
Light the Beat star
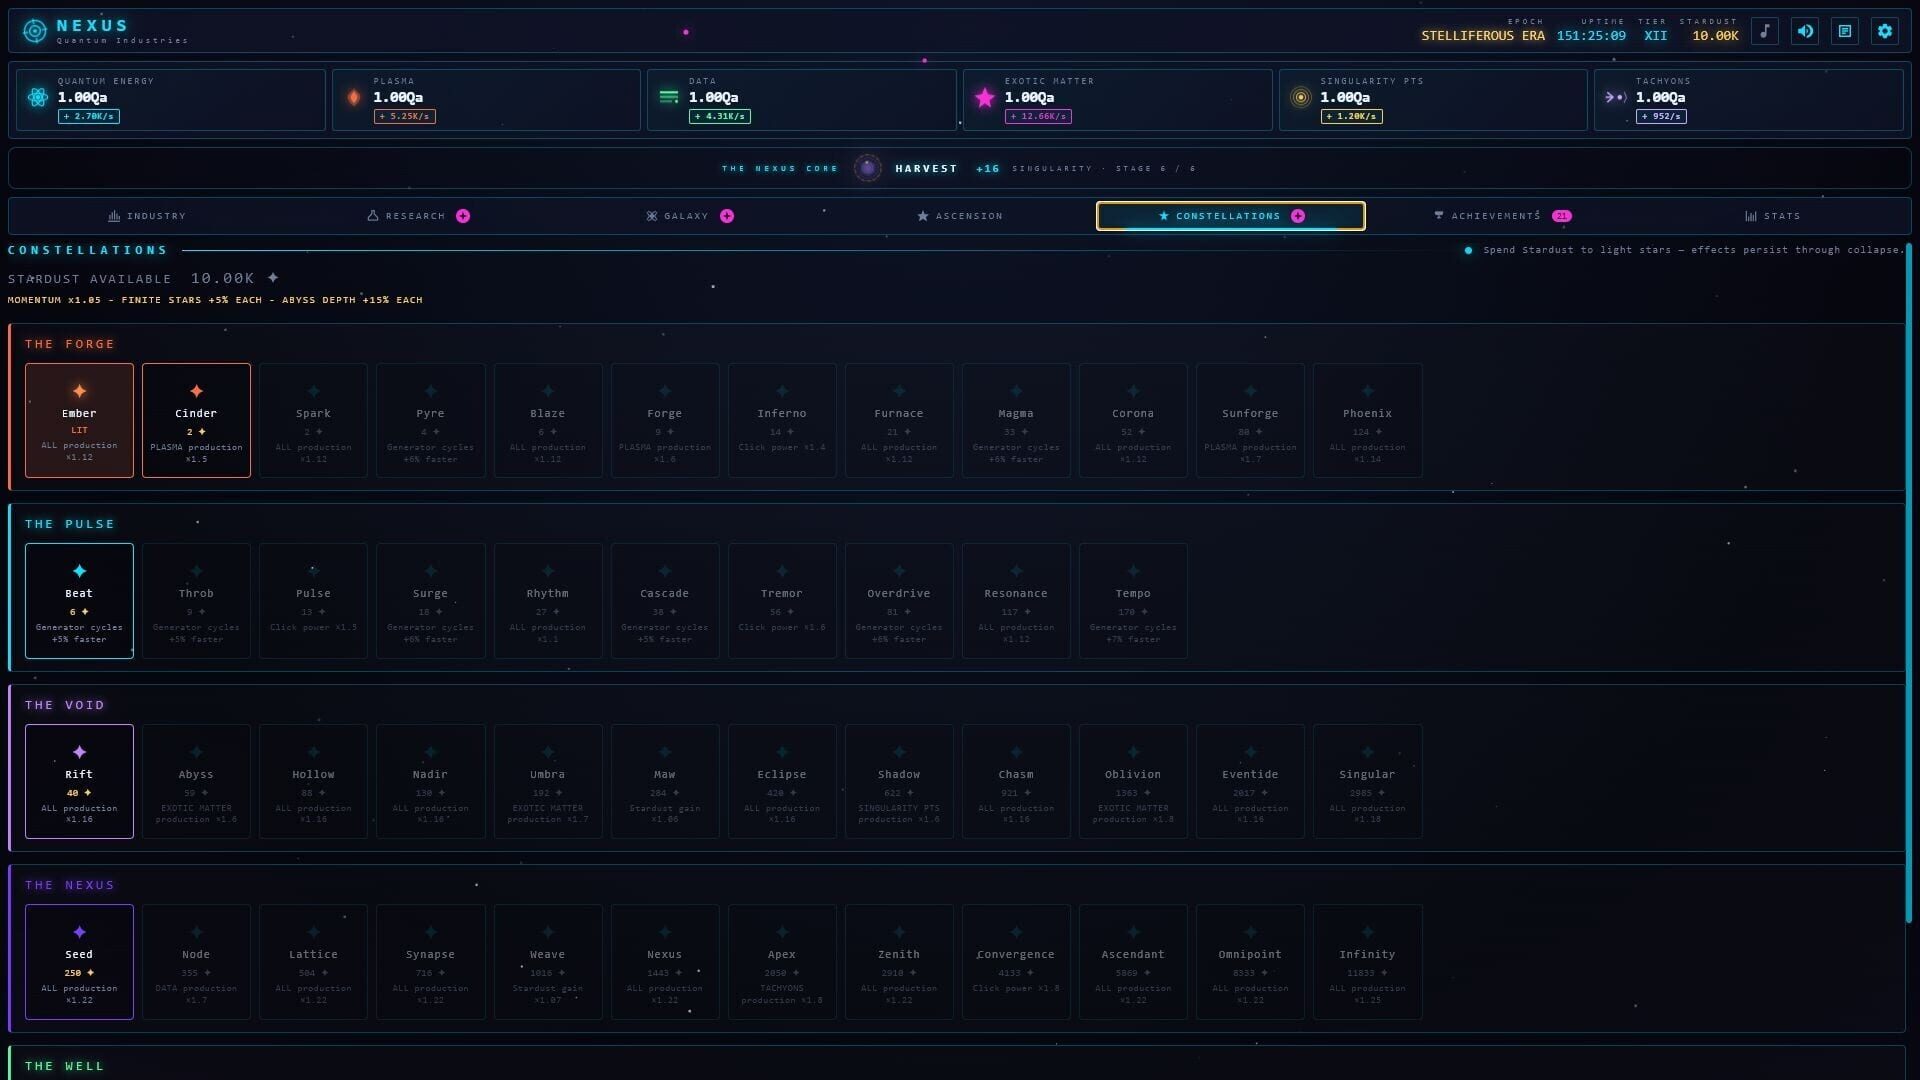(79, 601)
